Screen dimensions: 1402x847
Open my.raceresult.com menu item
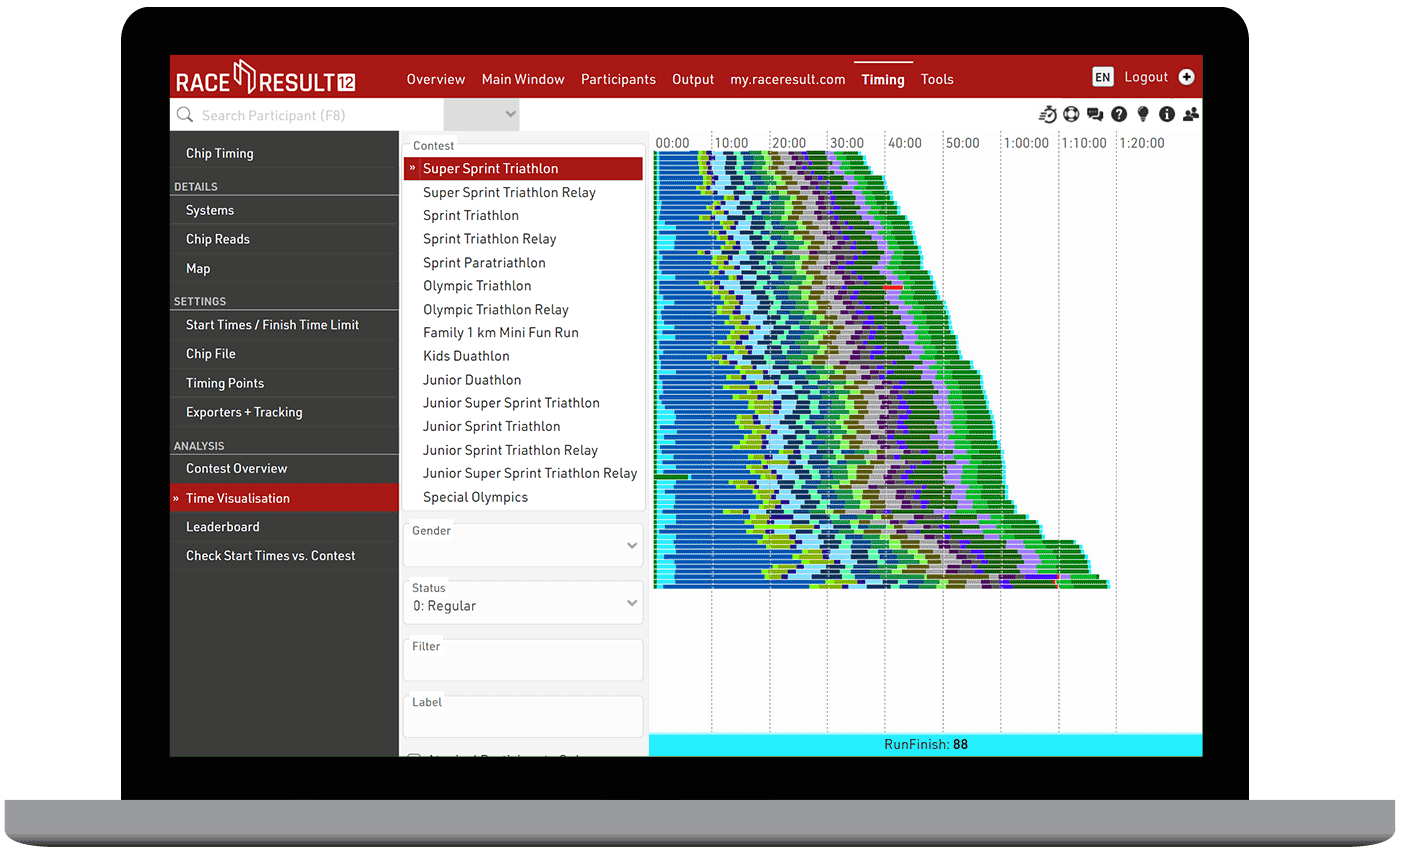(788, 79)
